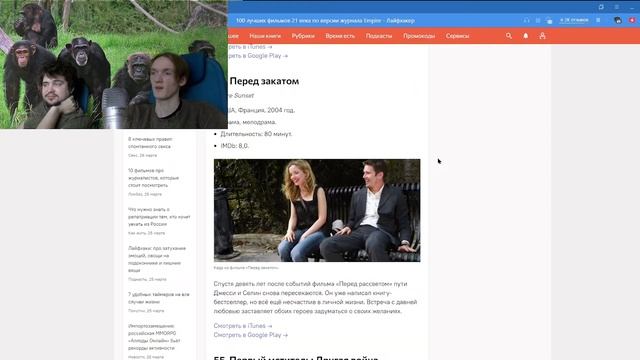Open sidebar article about spontaneous sex rules
Image resolution: width=640 pixels, height=360 pixels.
click(150, 142)
